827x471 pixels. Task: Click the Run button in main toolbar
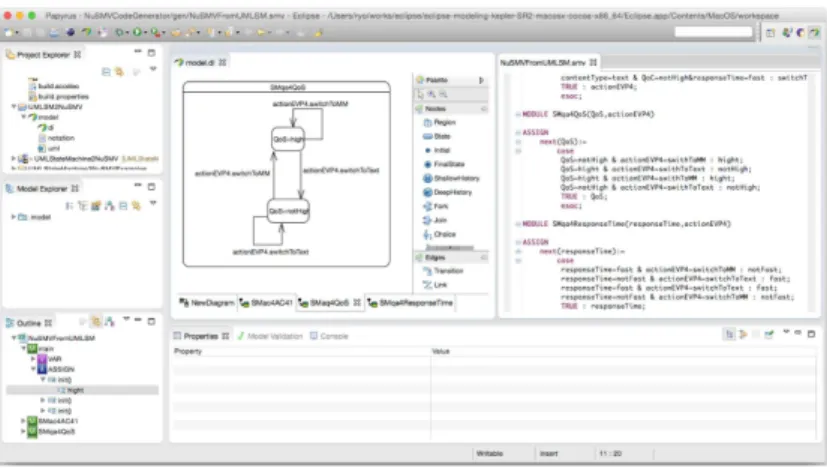point(137,32)
